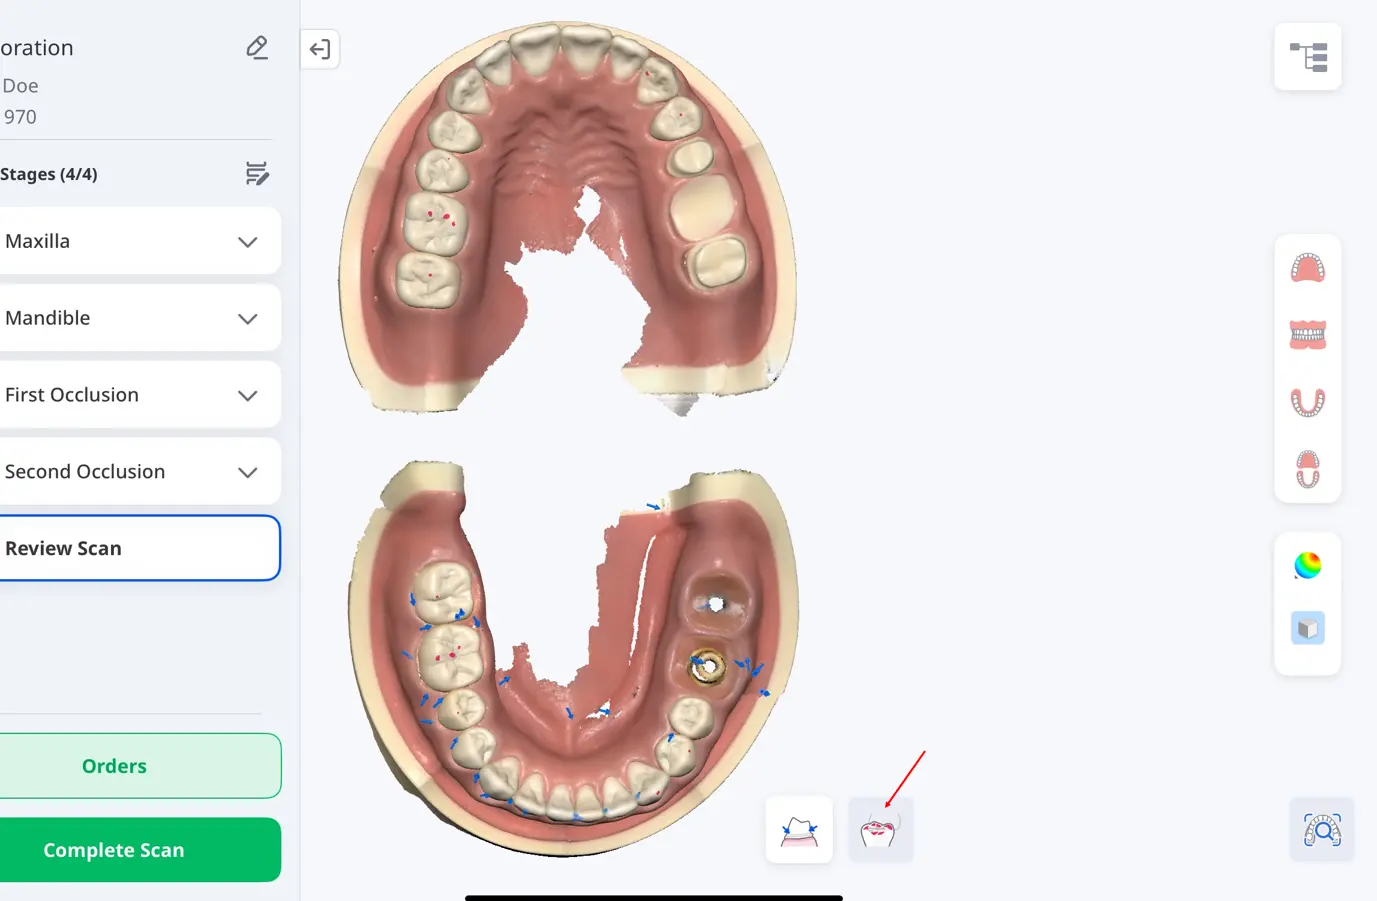Expand the First Occlusion chevron
Screen dimensions: 1377x901
click(248, 396)
